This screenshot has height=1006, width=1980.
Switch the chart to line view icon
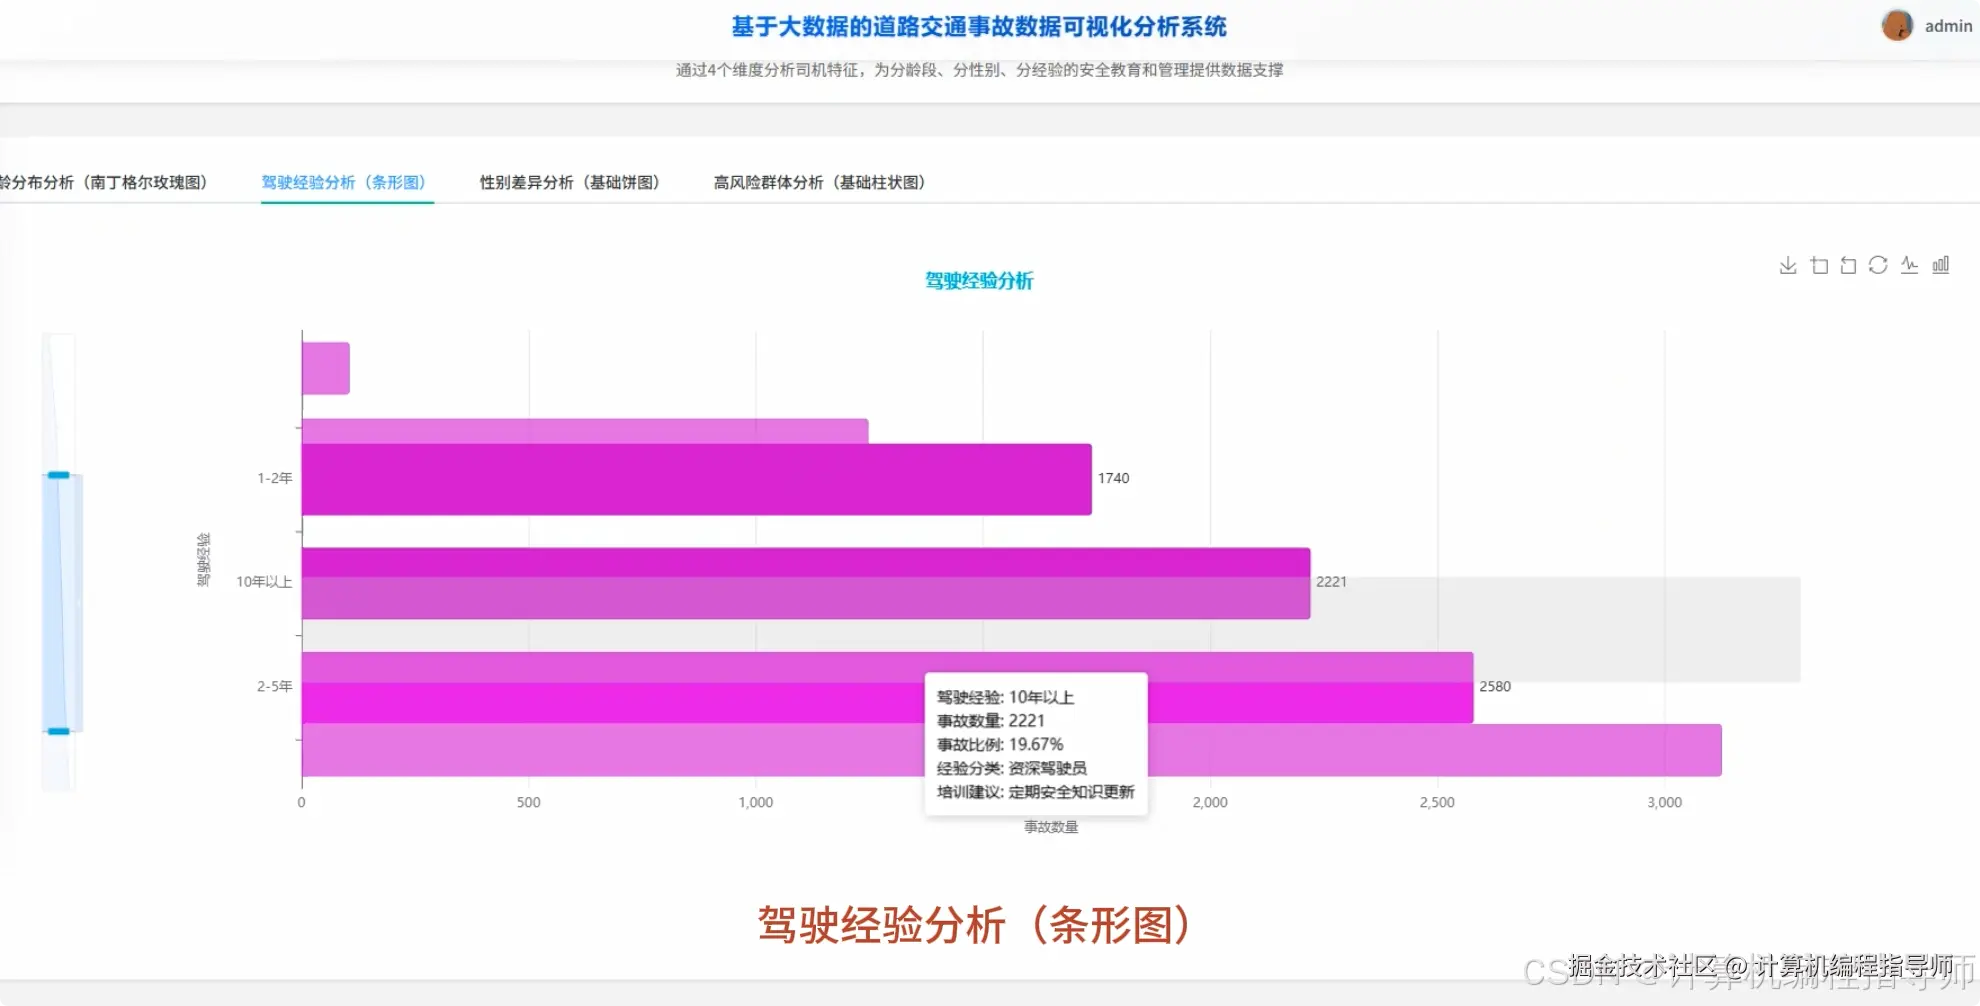(x=1909, y=265)
